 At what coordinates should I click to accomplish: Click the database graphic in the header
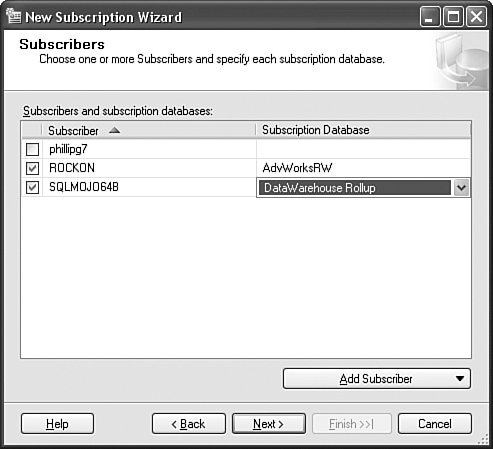tap(461, 62)
